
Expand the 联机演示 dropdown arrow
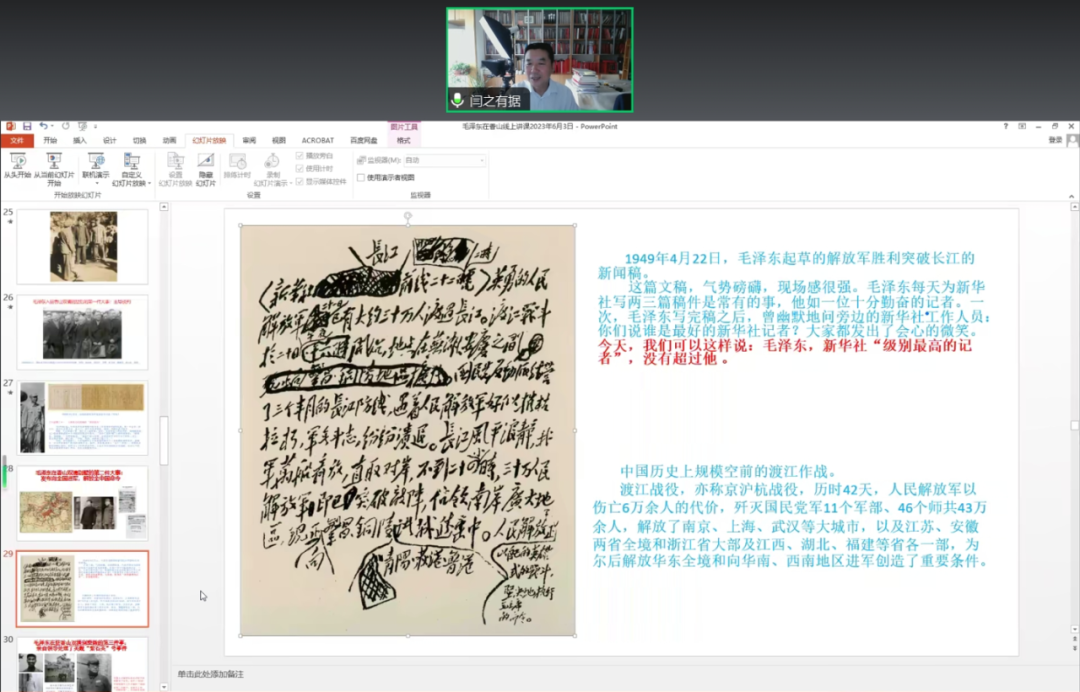tap(96, 184)
